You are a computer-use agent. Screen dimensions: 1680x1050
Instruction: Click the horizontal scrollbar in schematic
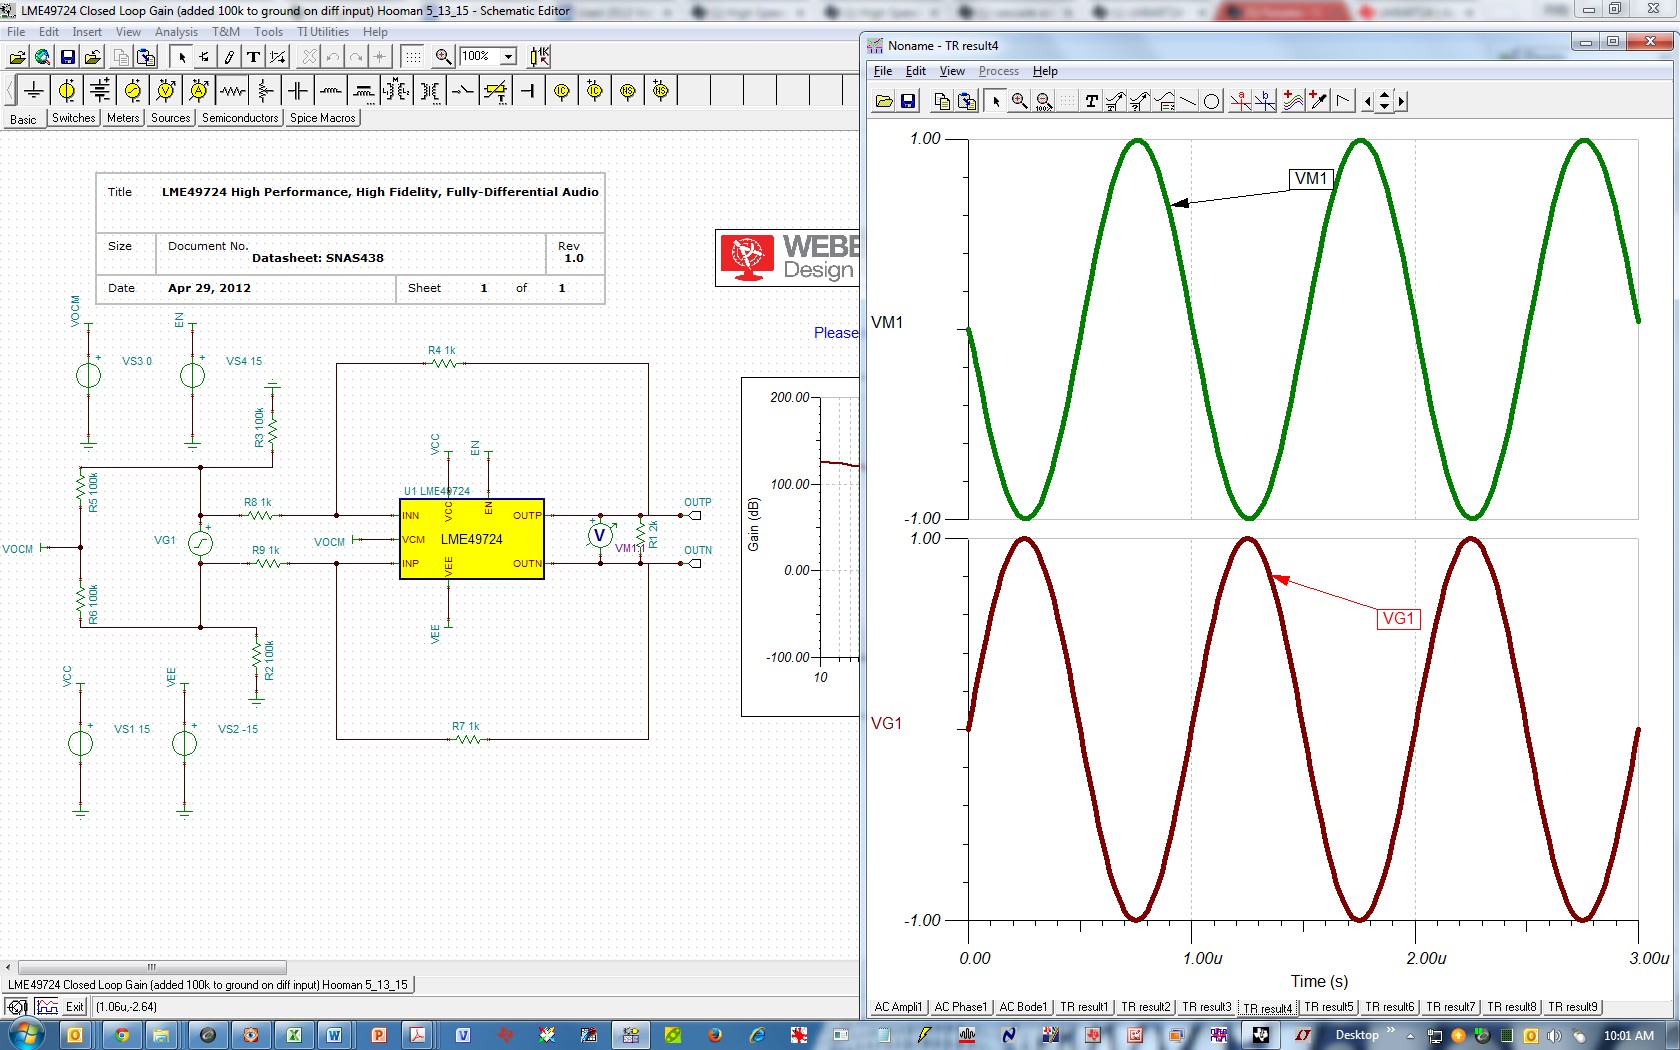[x=152, y=967]
